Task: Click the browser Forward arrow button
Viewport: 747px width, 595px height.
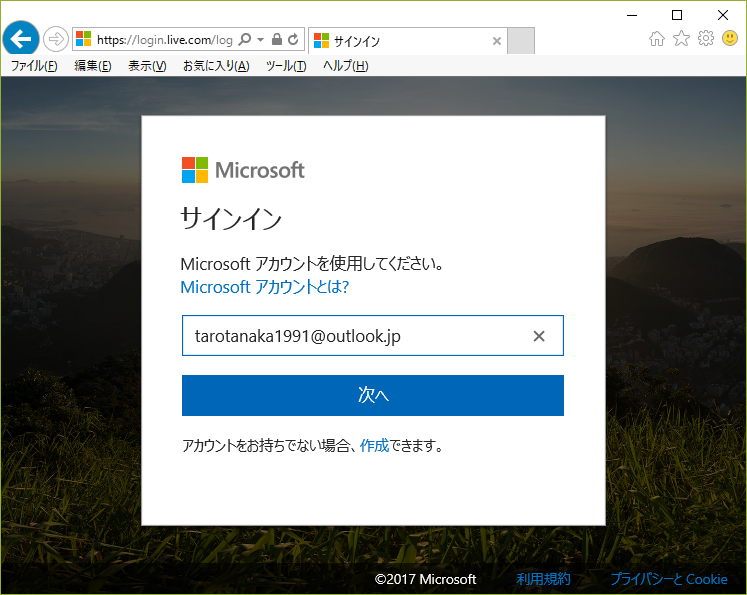Action: pyautogui.click(x=55, y=39)
